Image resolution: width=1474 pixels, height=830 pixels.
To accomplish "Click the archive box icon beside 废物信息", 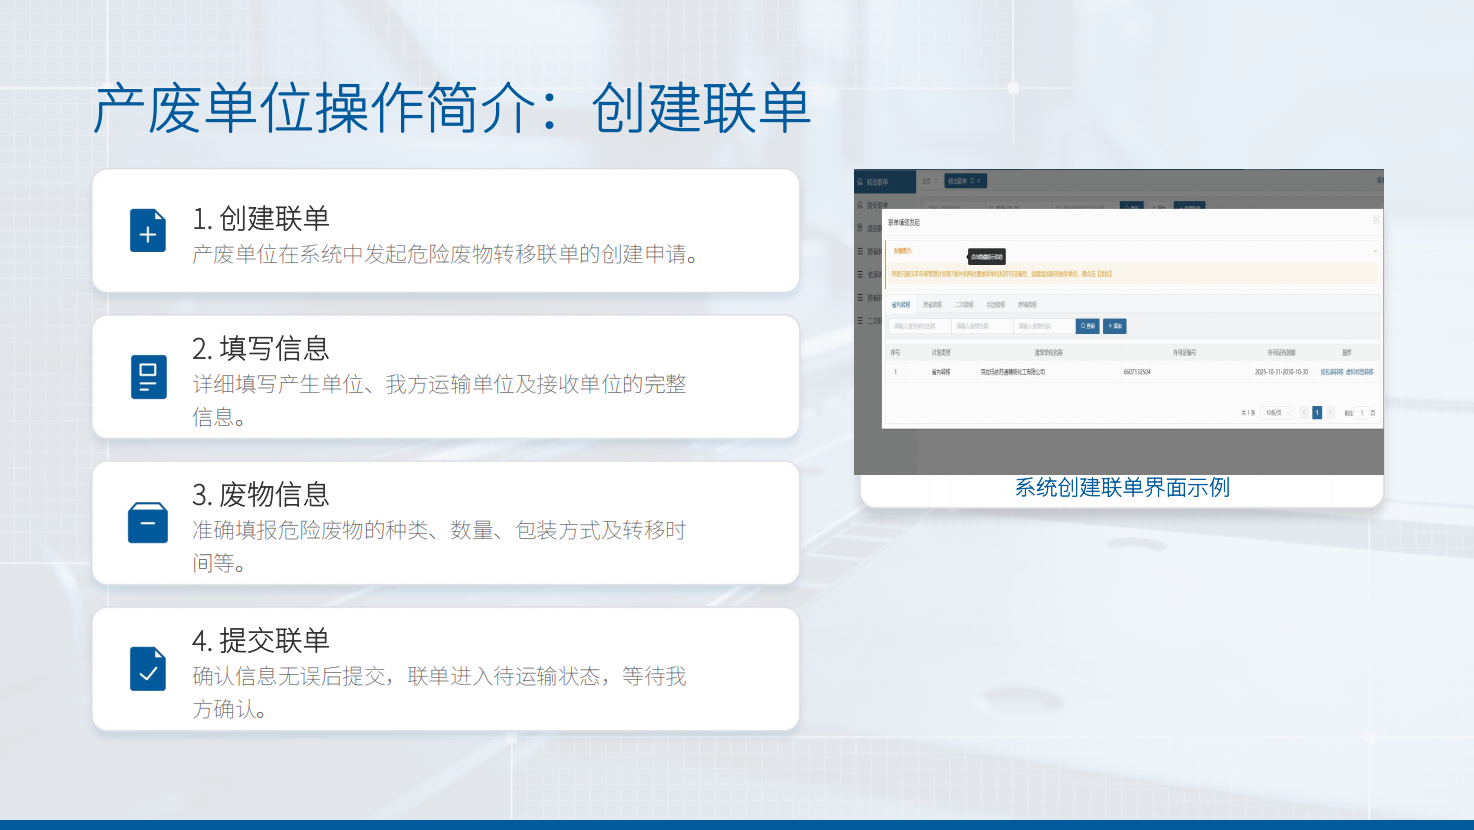I will 148,523.
